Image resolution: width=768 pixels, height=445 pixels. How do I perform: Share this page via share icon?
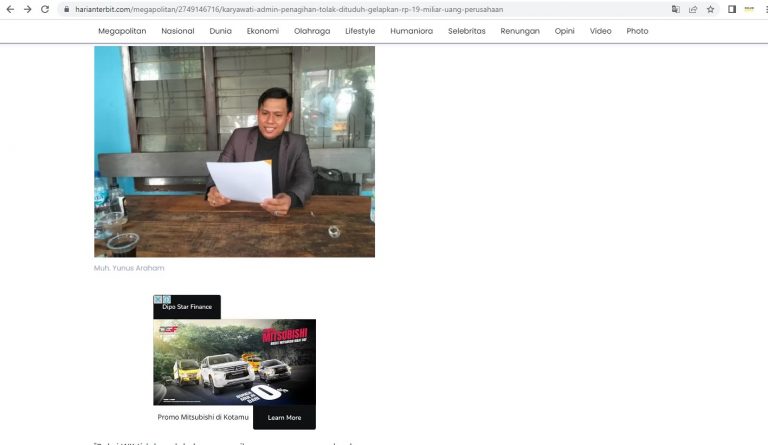[x=693, y=9]
